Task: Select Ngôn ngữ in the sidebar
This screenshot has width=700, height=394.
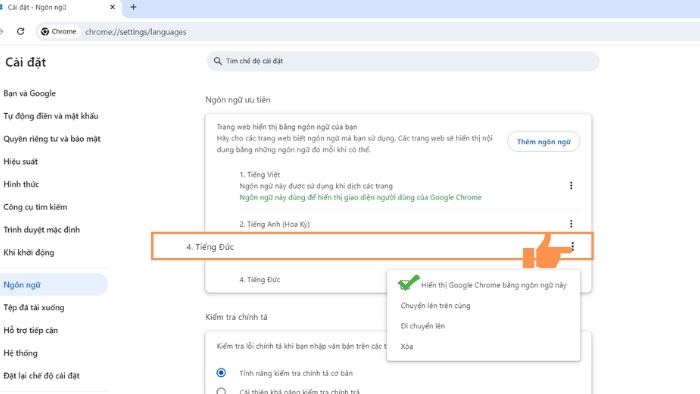Action: pos(53,285)
